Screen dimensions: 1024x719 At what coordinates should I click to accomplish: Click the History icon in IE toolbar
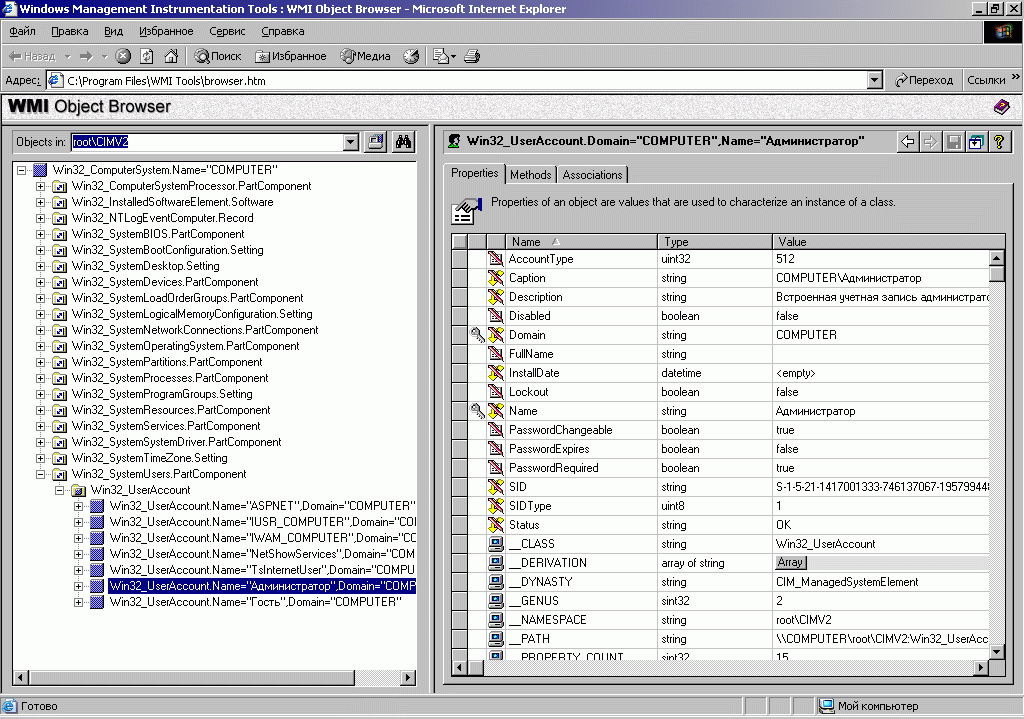(x=411, y=56)
